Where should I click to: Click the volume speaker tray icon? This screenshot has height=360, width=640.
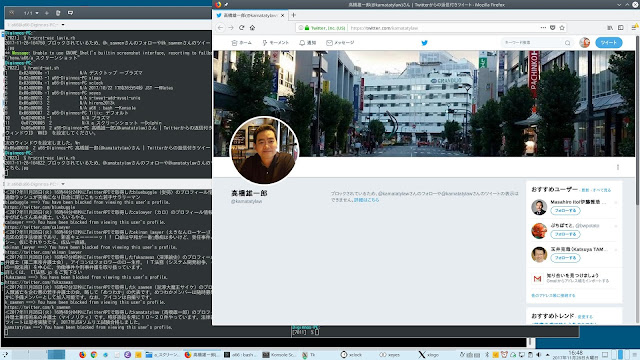[539, 355]
